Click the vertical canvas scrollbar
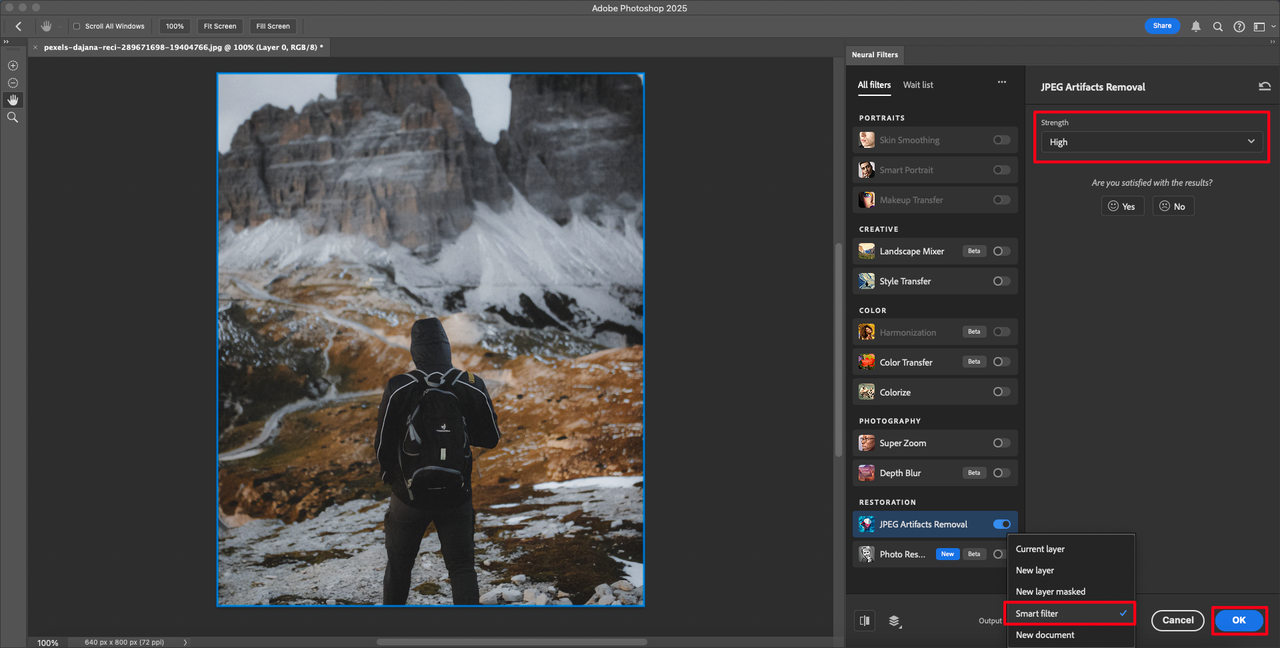The width and height of the screenshot is (1280, 648). click(x=836, y=348)
